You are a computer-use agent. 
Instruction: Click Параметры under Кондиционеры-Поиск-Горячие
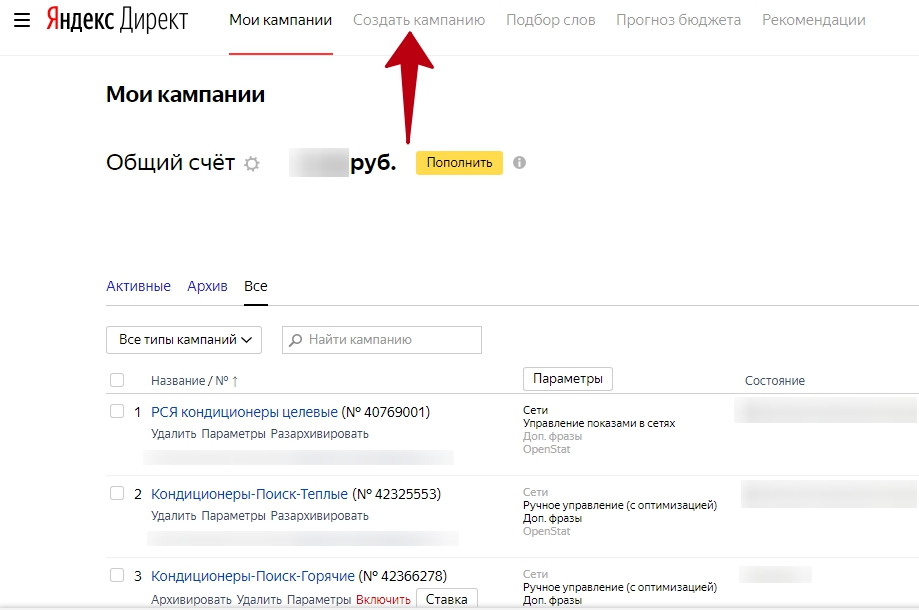pos(319,599)
